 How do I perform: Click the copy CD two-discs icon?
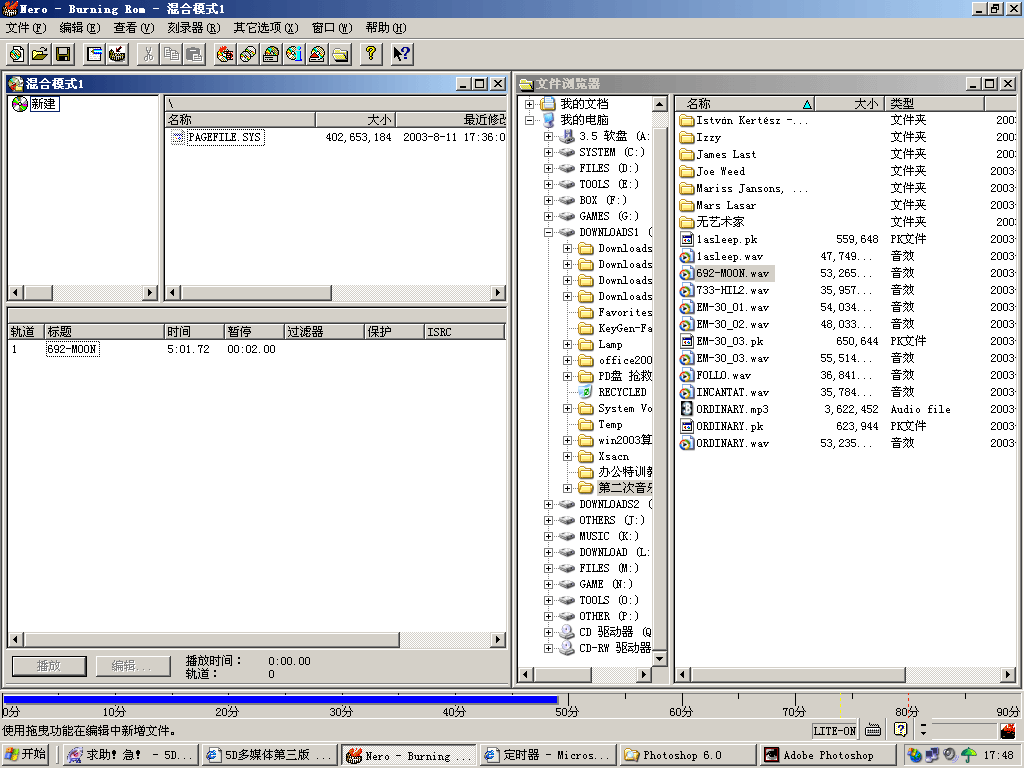248,54
